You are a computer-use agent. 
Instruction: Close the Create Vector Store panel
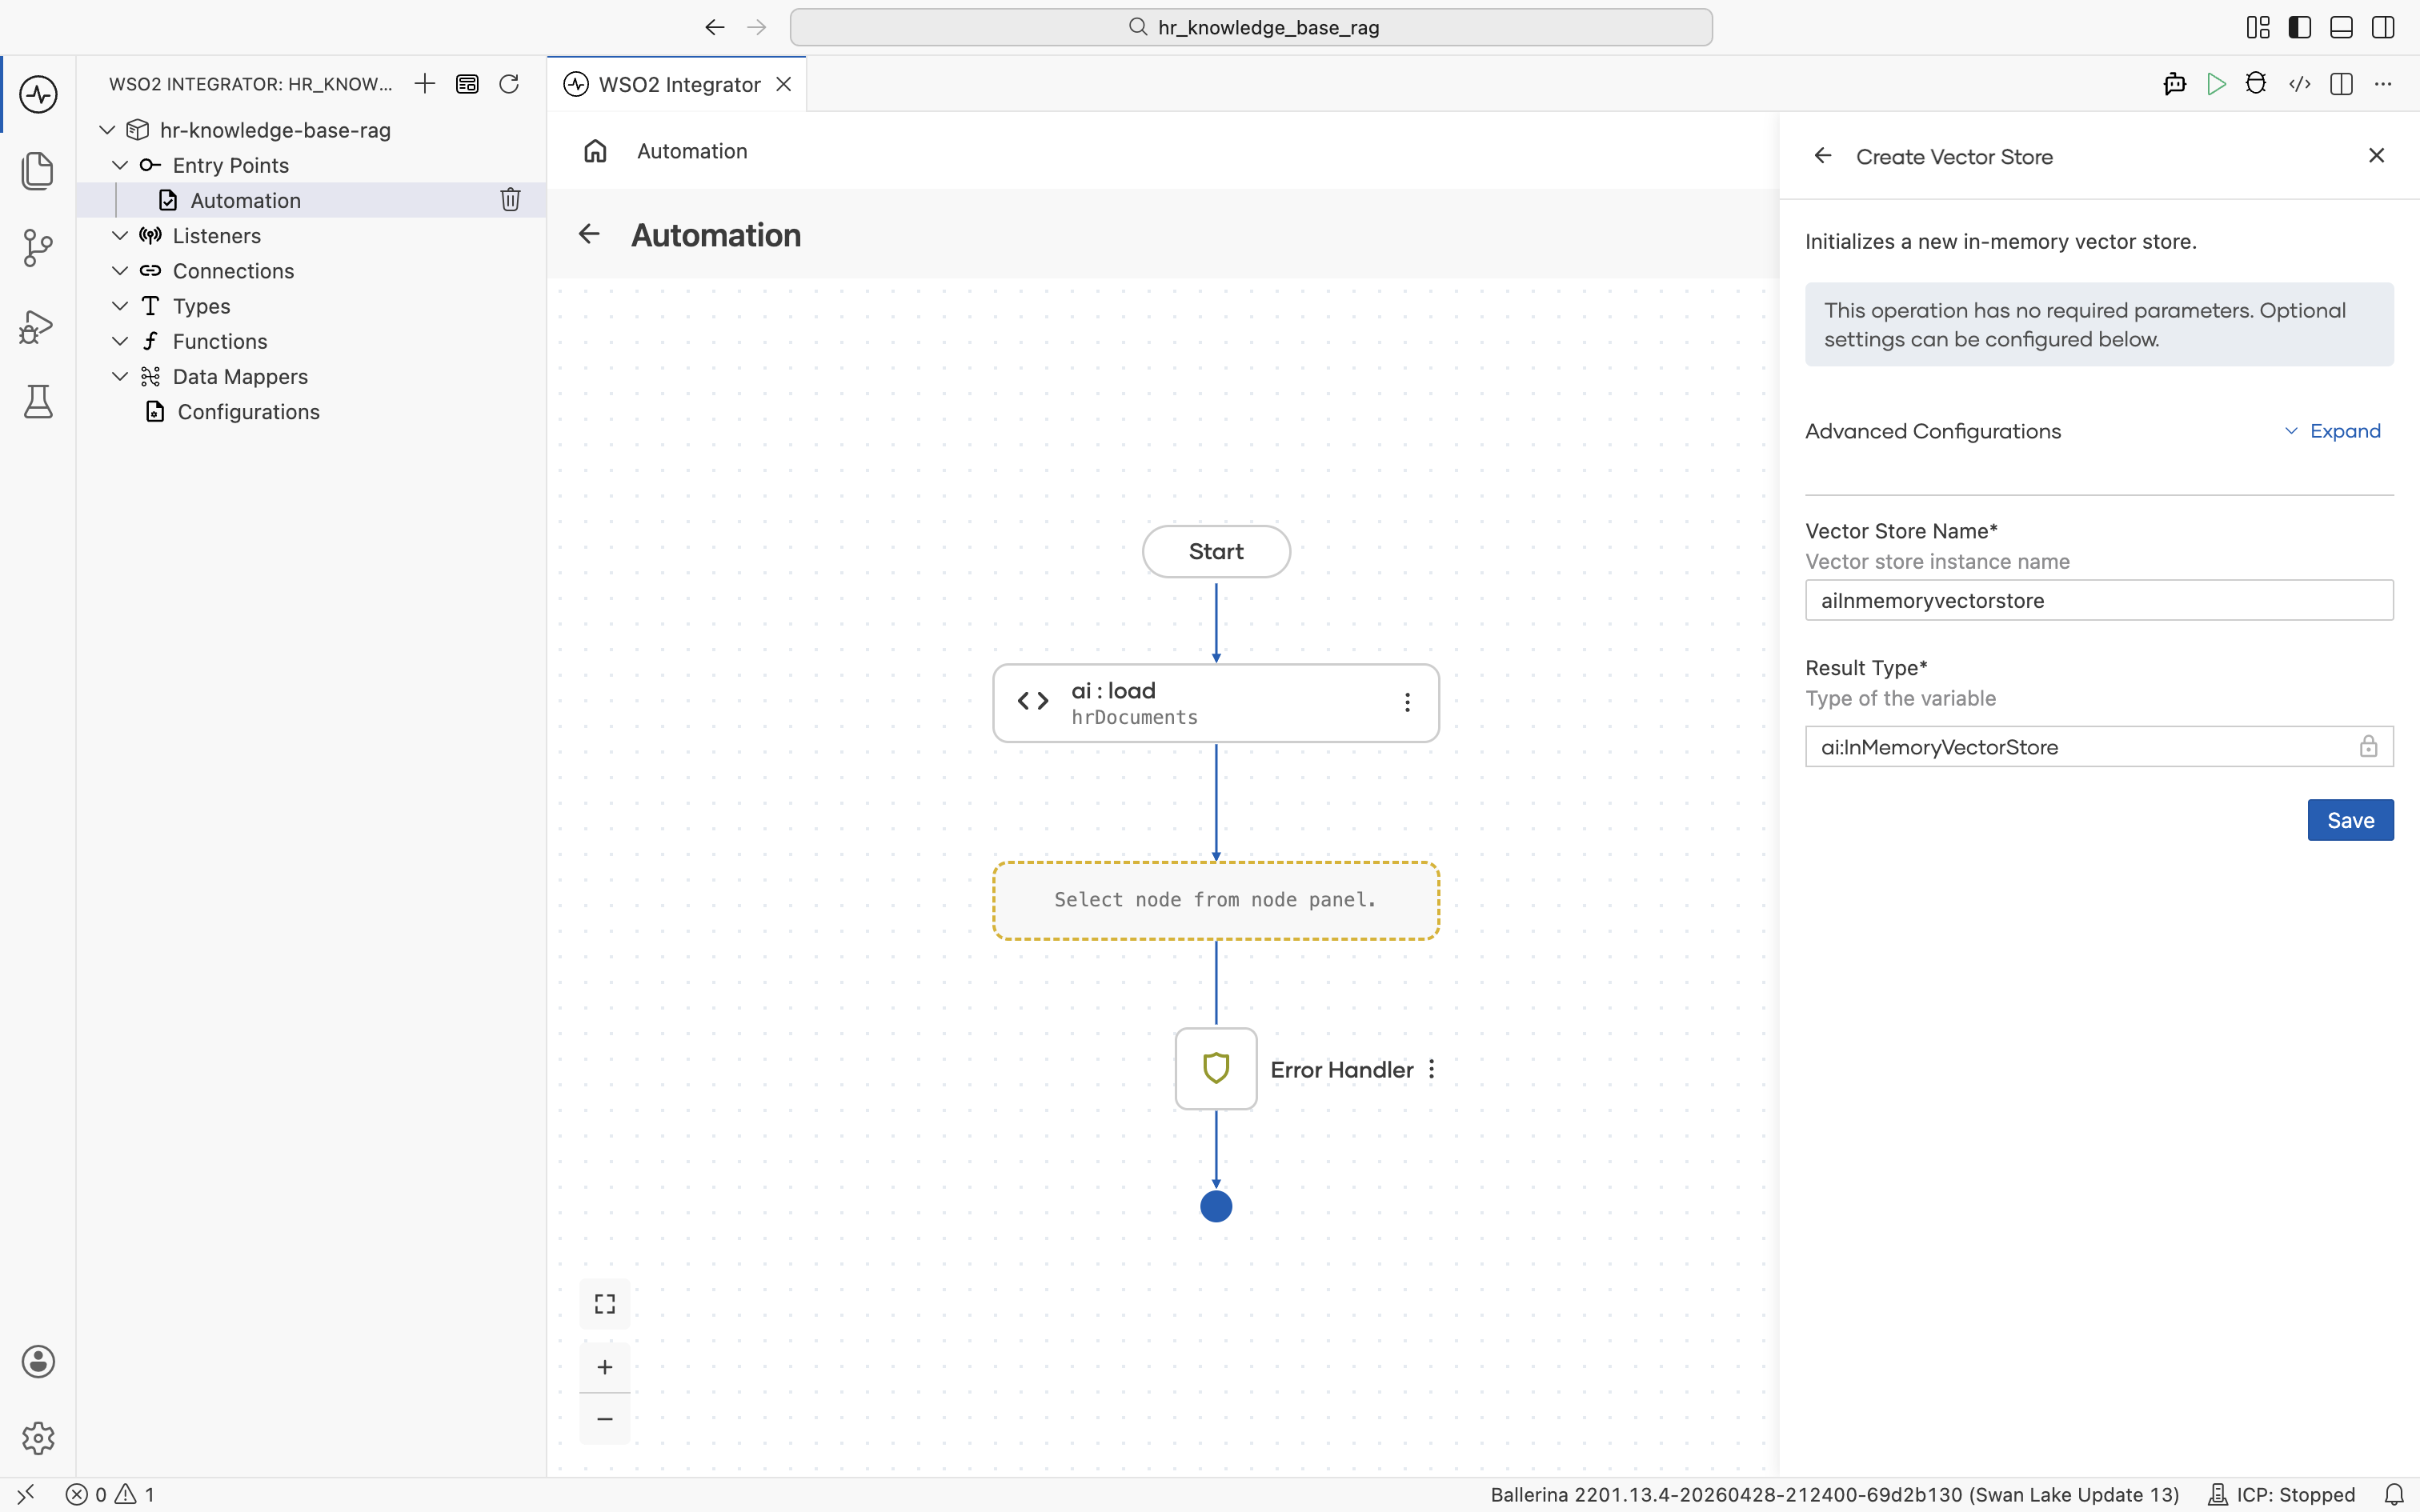(2377, 155)
